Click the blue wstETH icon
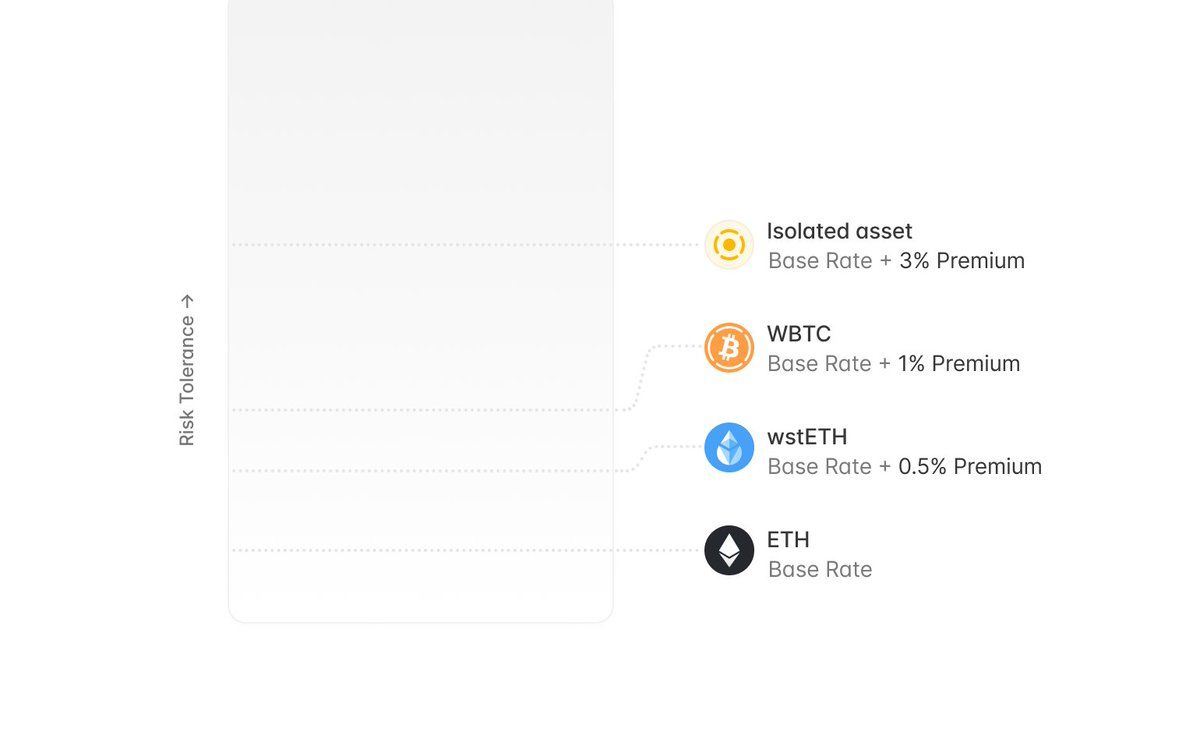The image size is (1200, 739). coord(729,447)
